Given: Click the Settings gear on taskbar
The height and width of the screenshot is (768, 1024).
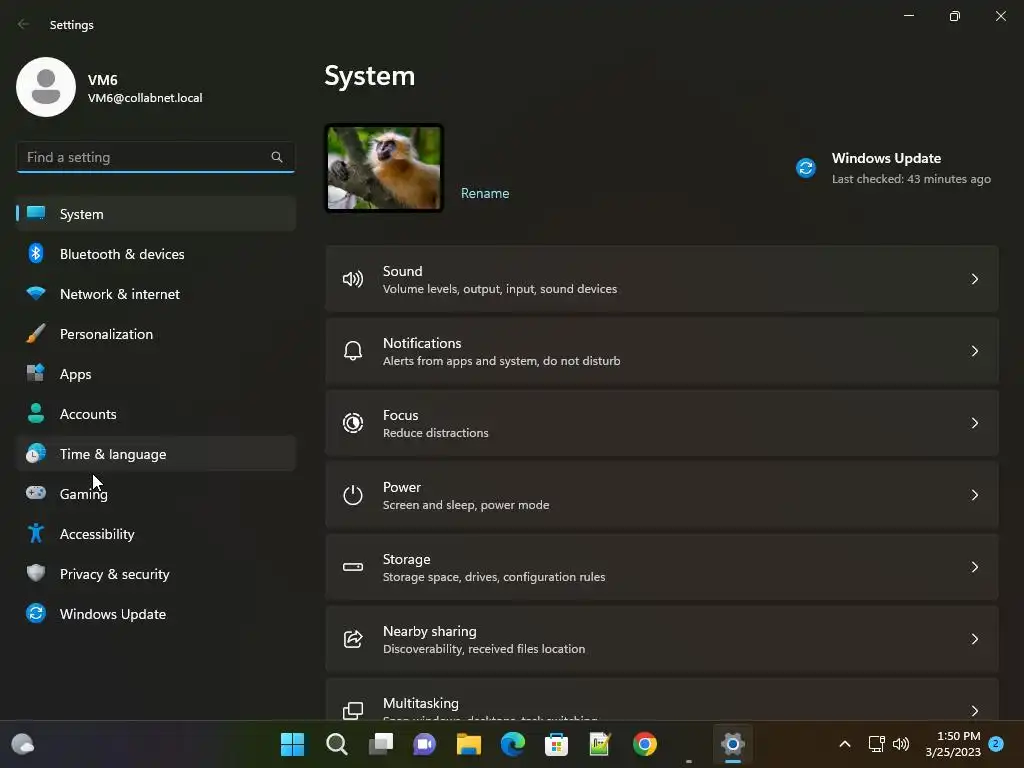Looking at the screenshot, I should coord(733,744).
